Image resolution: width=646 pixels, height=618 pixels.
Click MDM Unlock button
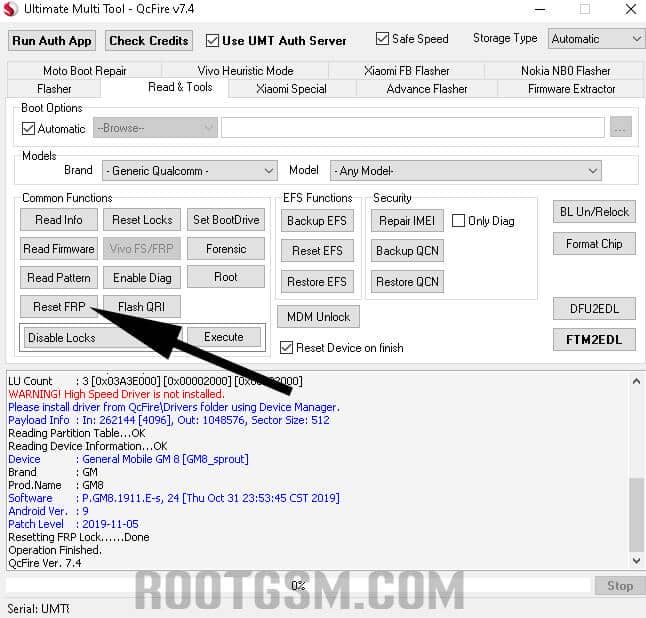pyautogui.click(x=318, y=317)
